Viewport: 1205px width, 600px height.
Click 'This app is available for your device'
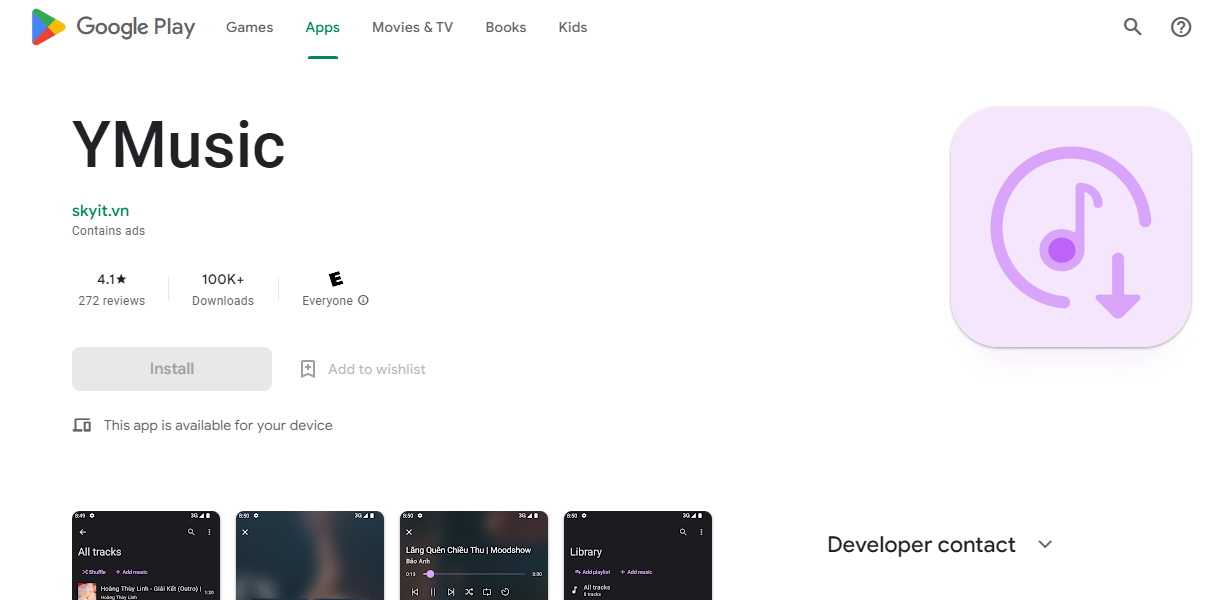point(218,425)
